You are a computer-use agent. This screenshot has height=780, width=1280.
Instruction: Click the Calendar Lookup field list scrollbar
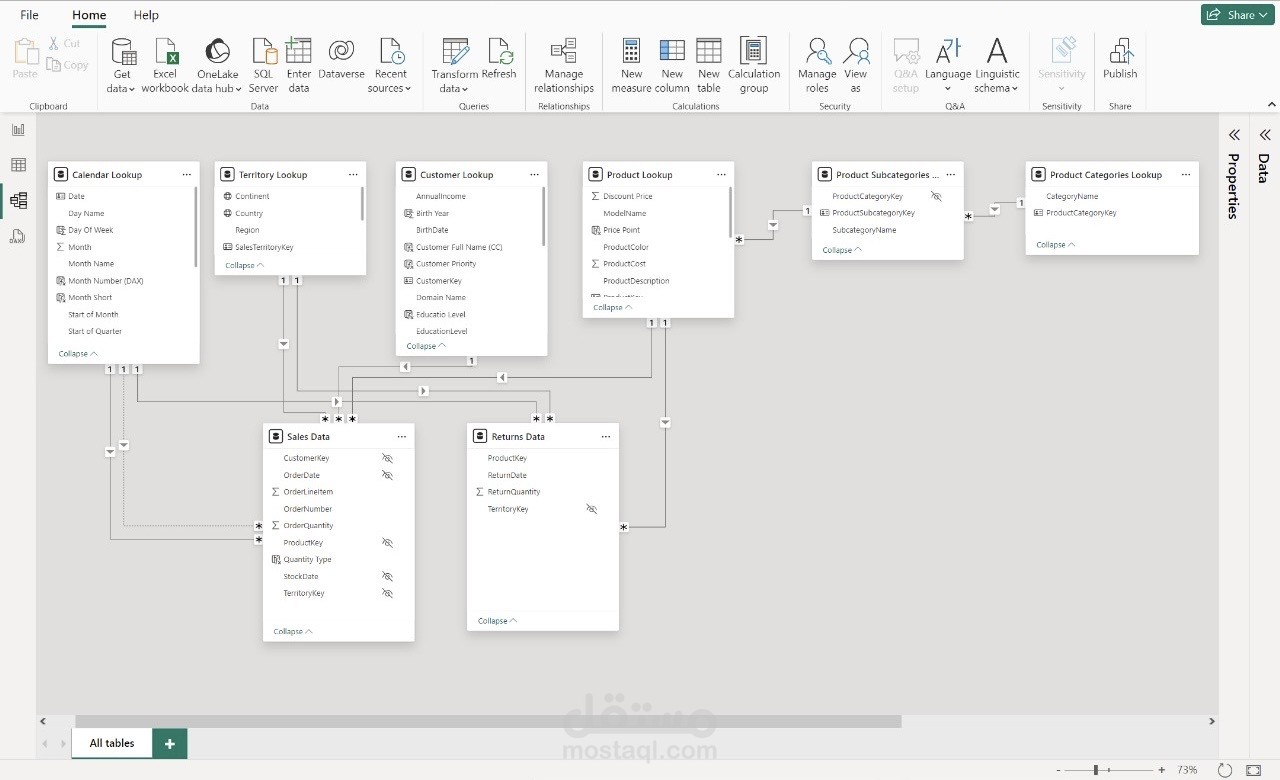(x=196, y=227)
